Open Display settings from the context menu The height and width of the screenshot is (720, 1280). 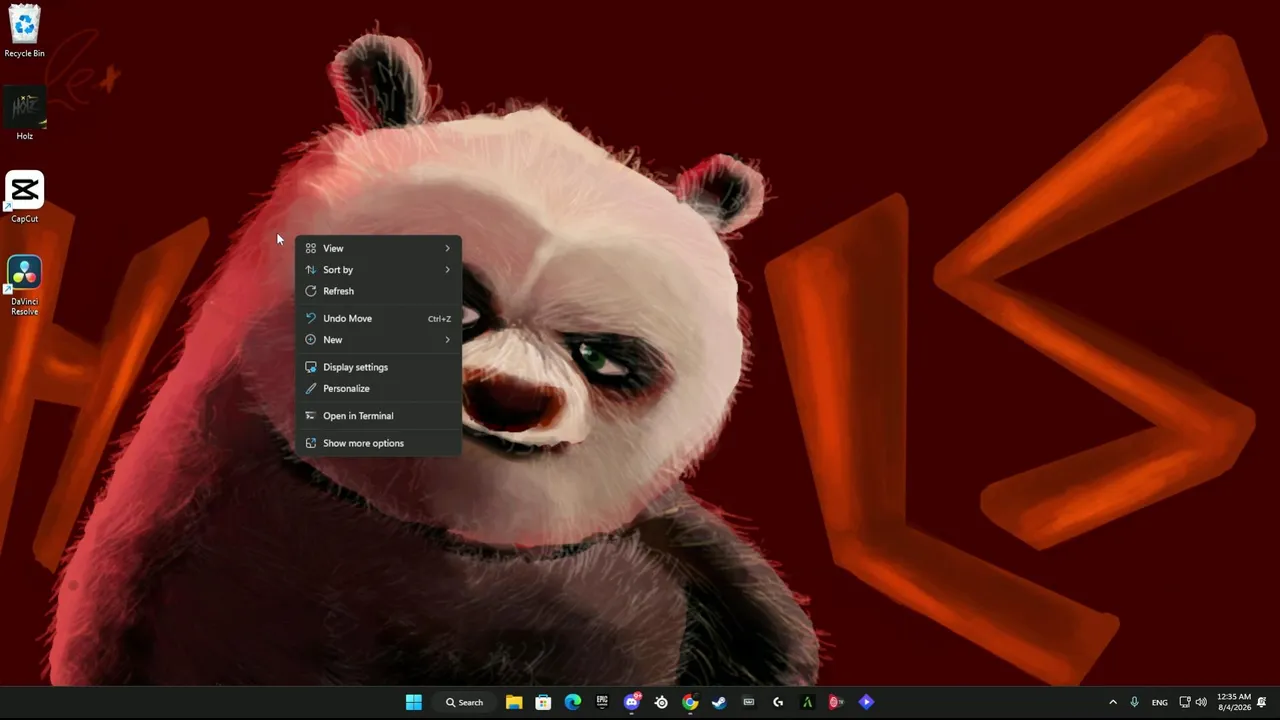pos(378,367)
